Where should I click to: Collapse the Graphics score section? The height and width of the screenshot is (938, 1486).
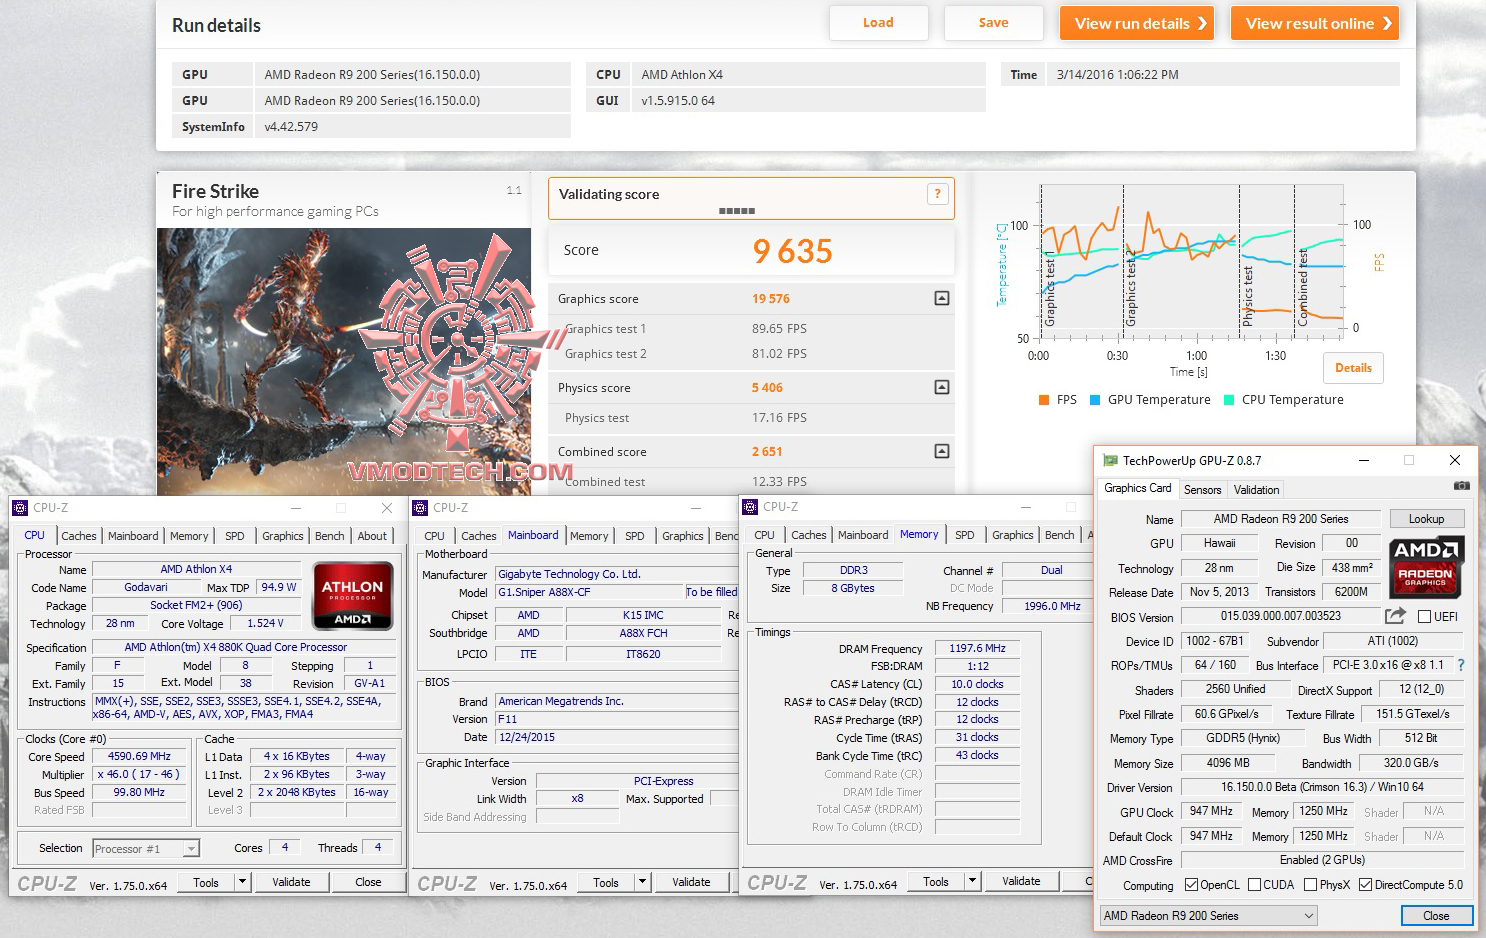(x=941, y=298)
